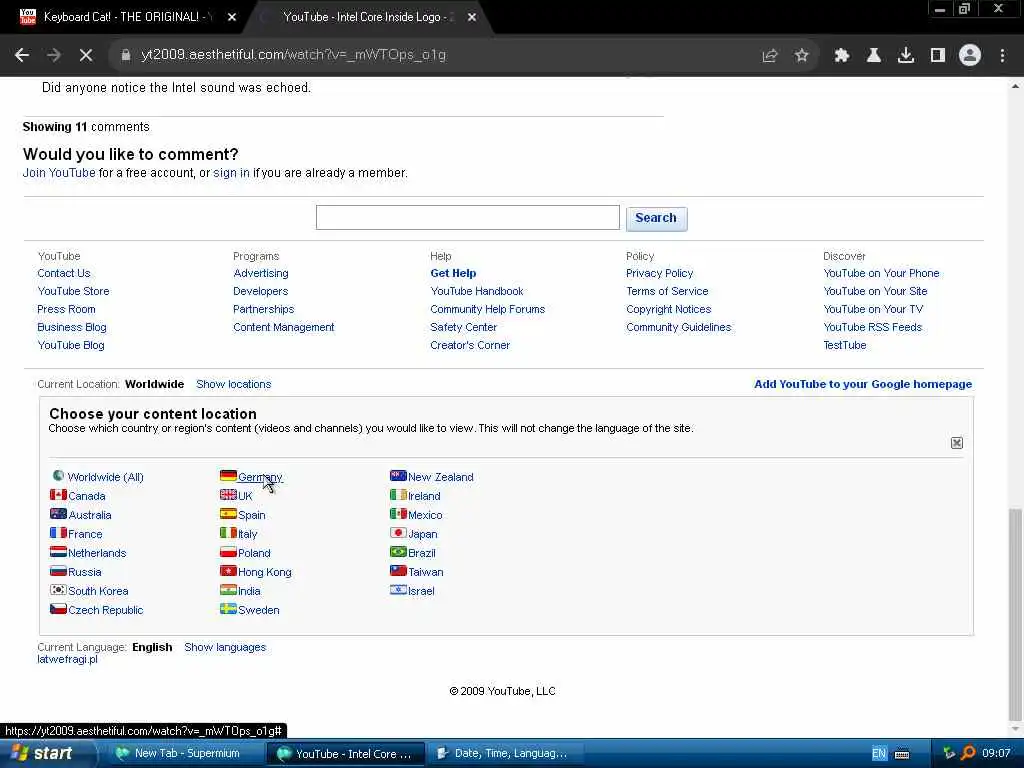Click the Sweden flag icon

228,609
